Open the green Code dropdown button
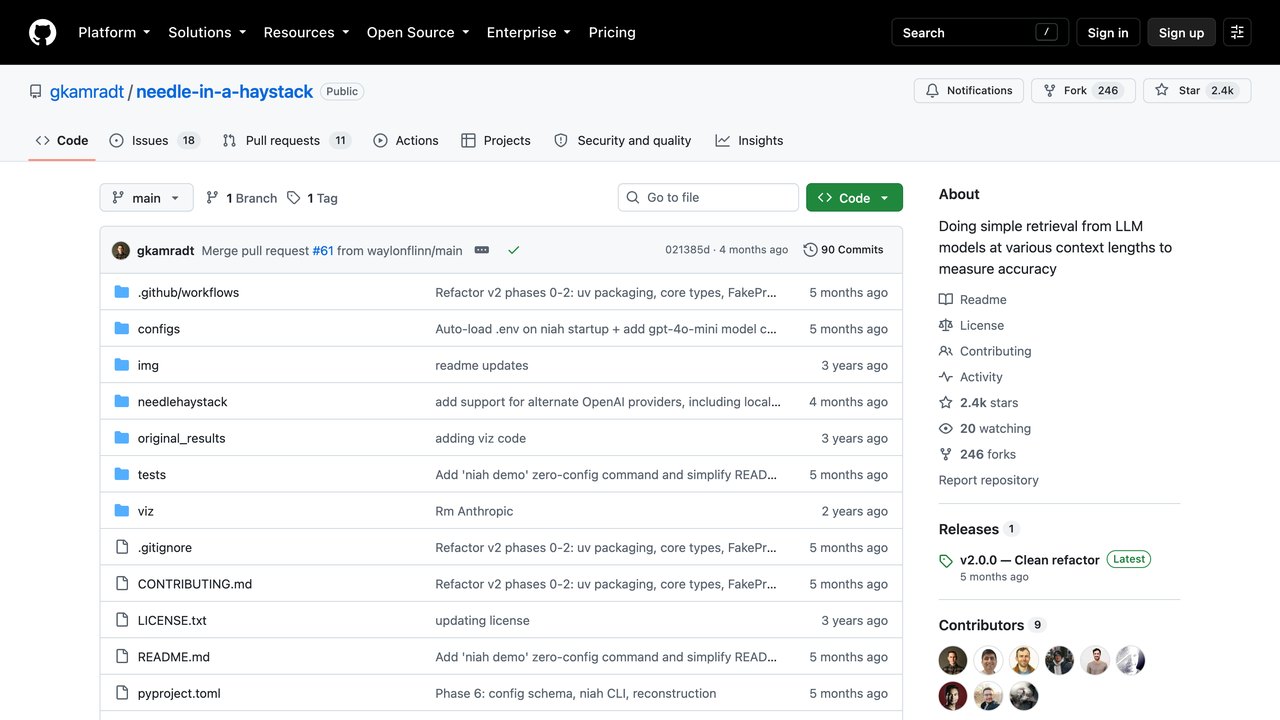The width and height of the screenshot is (1280, 720). 854,198
